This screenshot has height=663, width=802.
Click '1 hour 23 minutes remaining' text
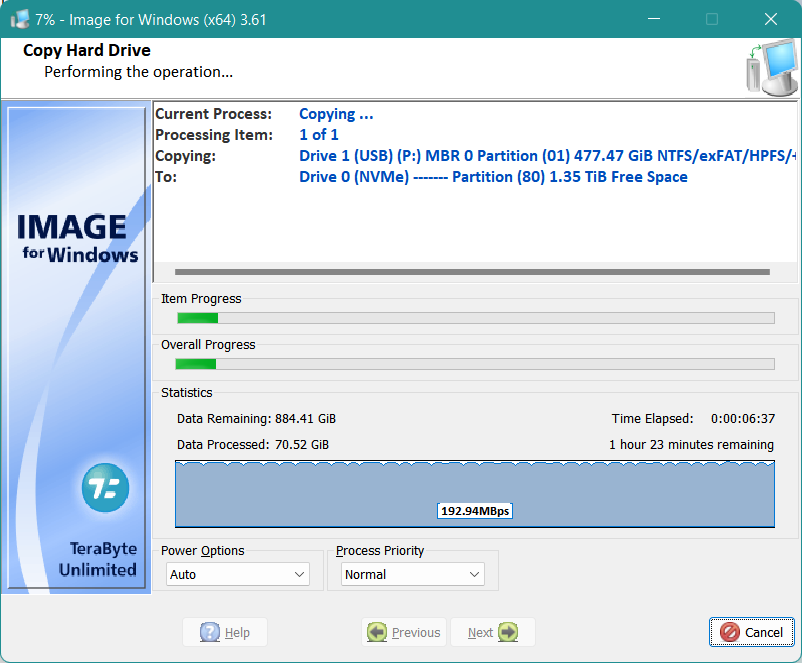coord(691,445)
